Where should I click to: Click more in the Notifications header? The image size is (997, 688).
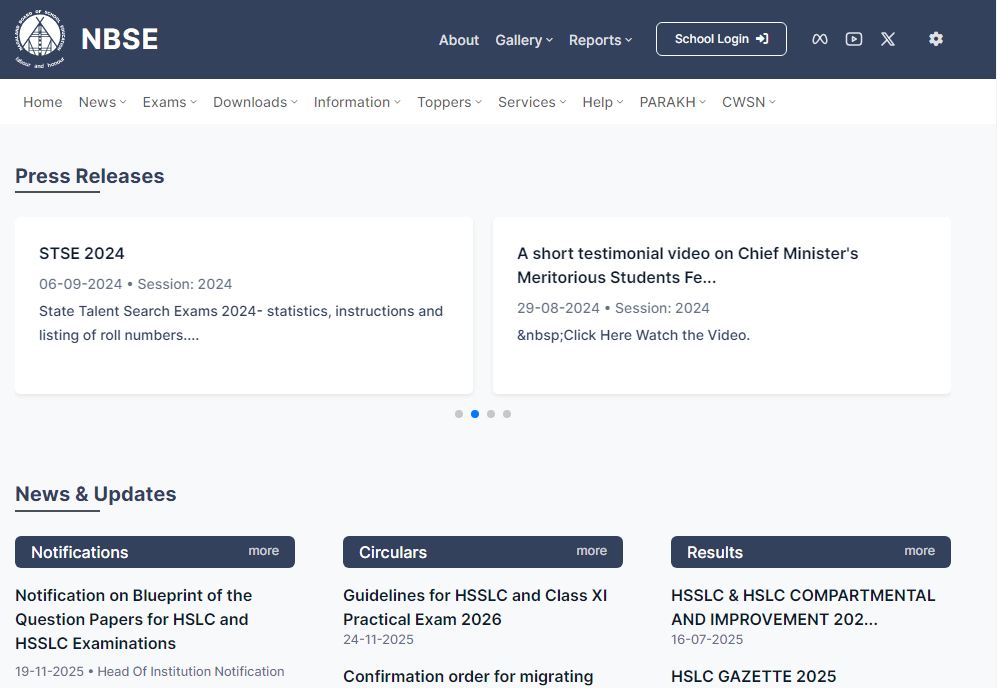[264, 551]
